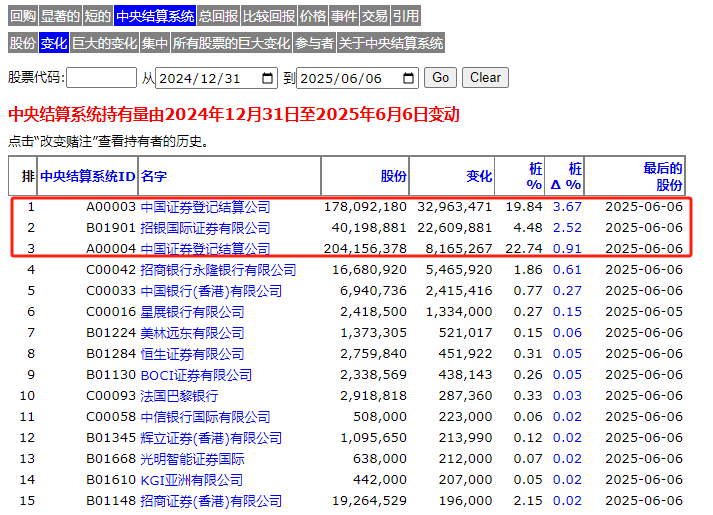Open 中信银行国际有限公司 link
This screenshot has width=713, height=515.
pos(206,416)
